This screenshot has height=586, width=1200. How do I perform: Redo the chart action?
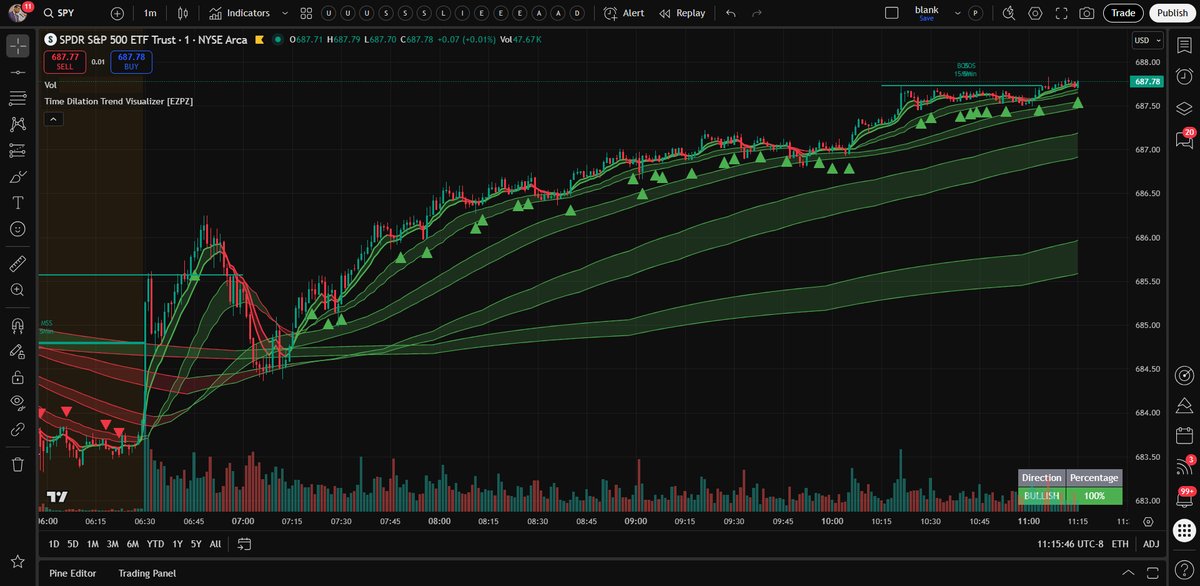(x=756, y=13)
